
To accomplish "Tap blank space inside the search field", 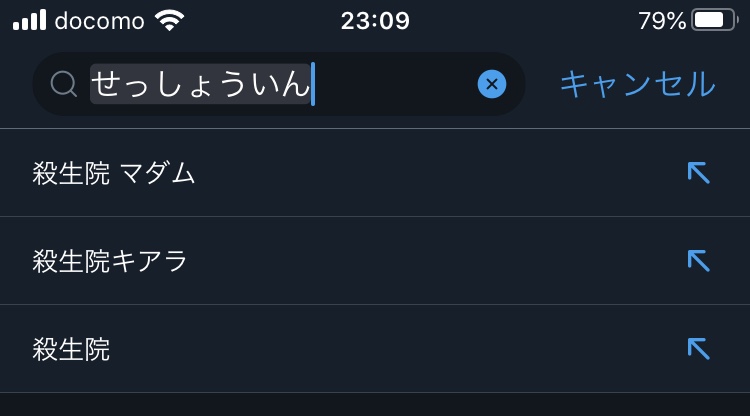I will 395,84.
